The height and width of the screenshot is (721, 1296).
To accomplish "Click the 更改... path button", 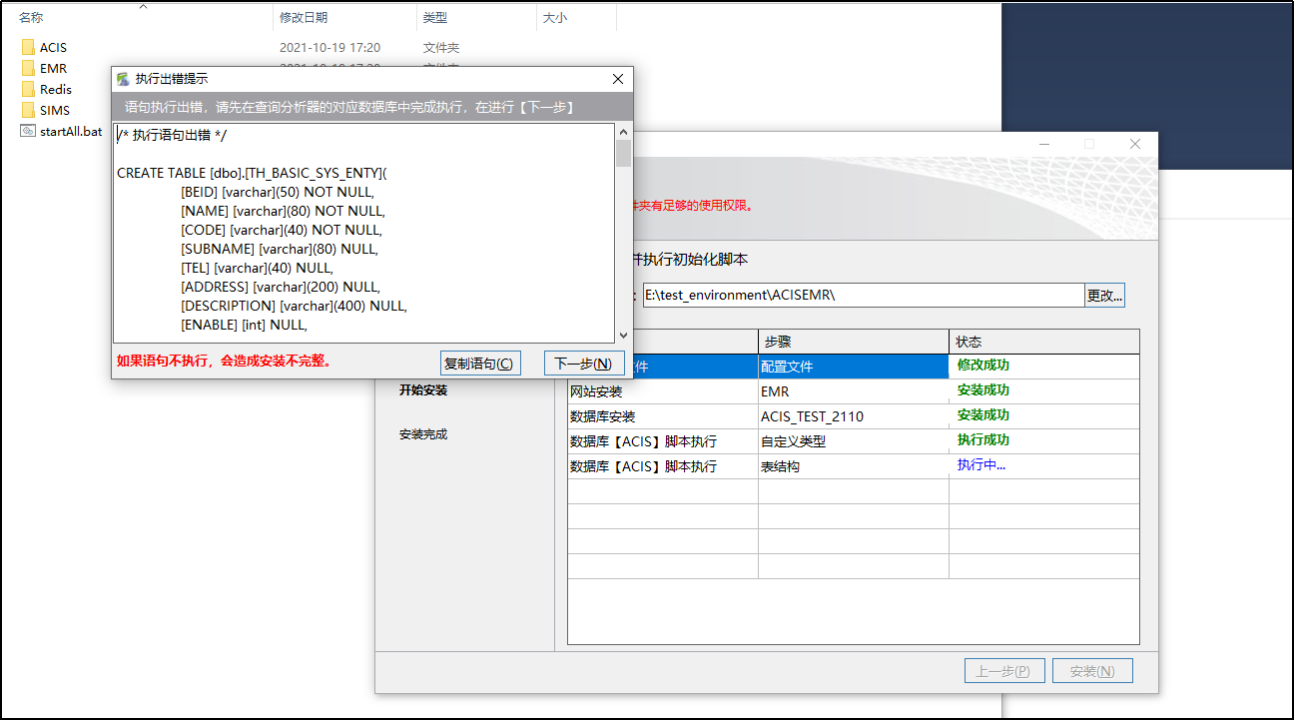I will point(1105,295).
